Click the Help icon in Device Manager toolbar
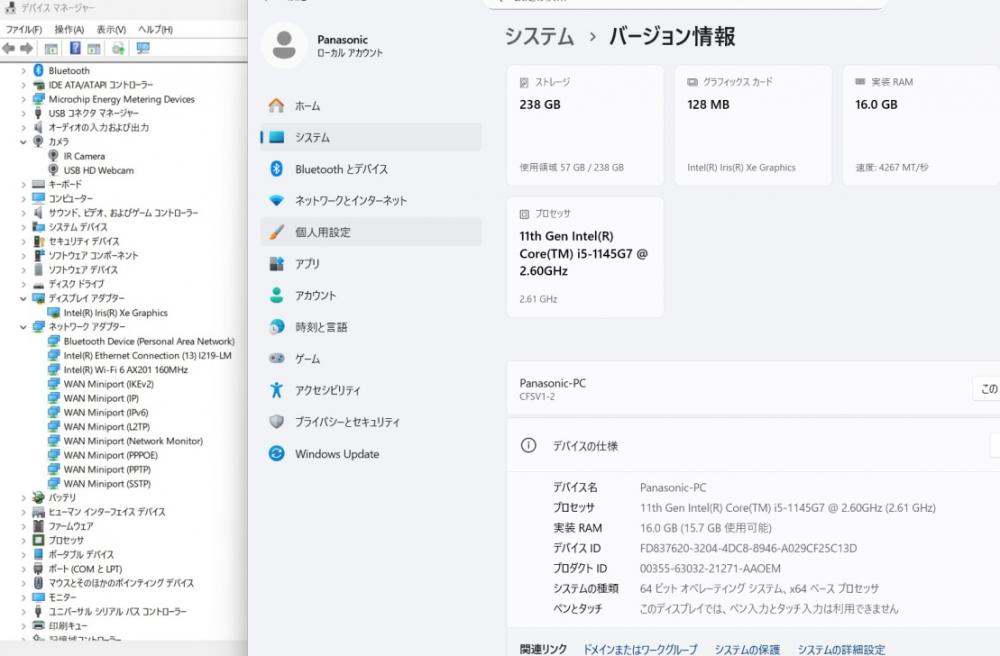Screen dimensions: 1000x656 tap(75, 48)
